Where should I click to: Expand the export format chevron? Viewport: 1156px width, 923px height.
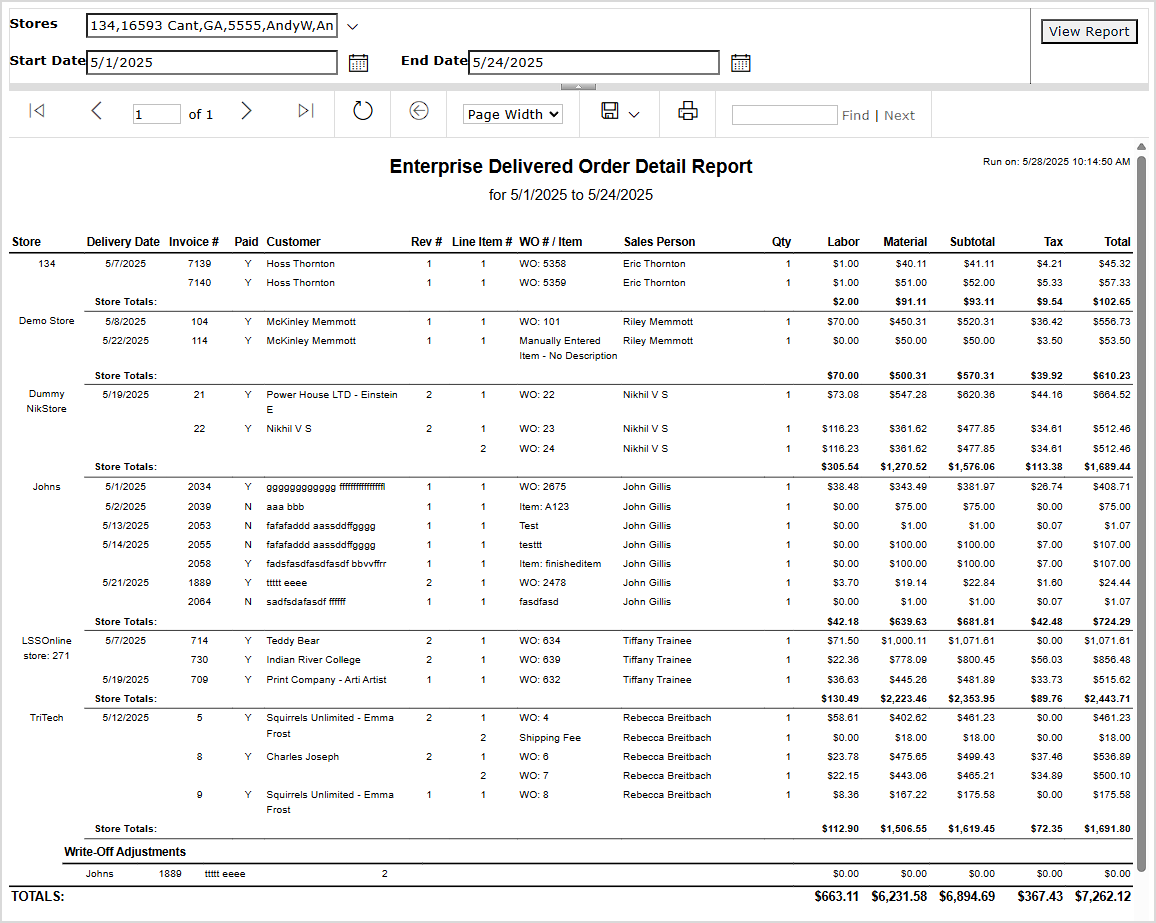point(633,114)
